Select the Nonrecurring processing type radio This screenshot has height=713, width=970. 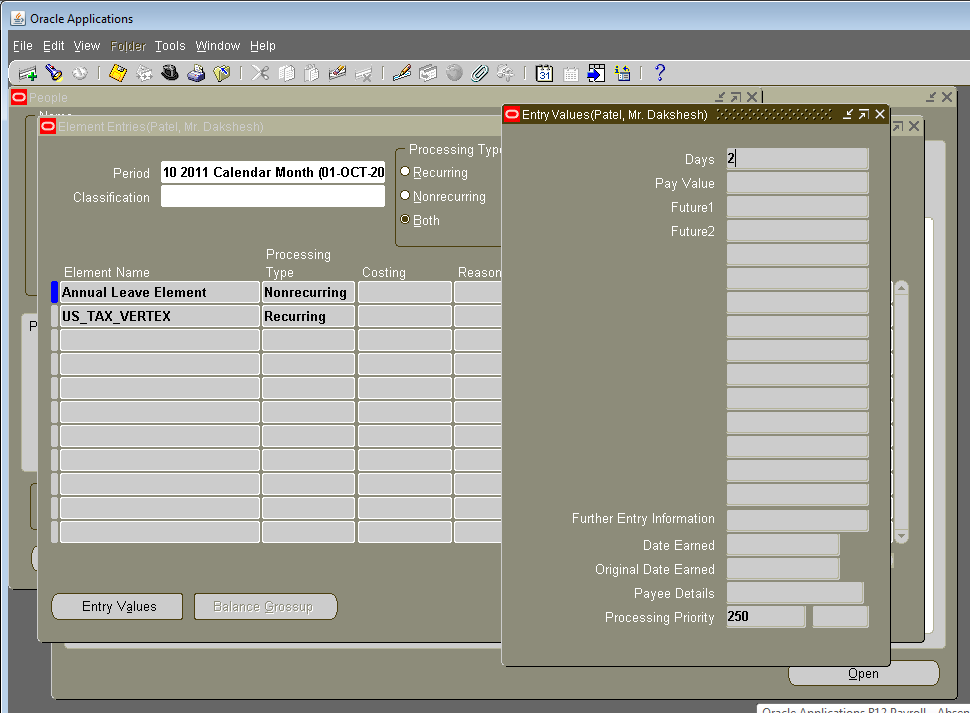click(x=405, y=195)
